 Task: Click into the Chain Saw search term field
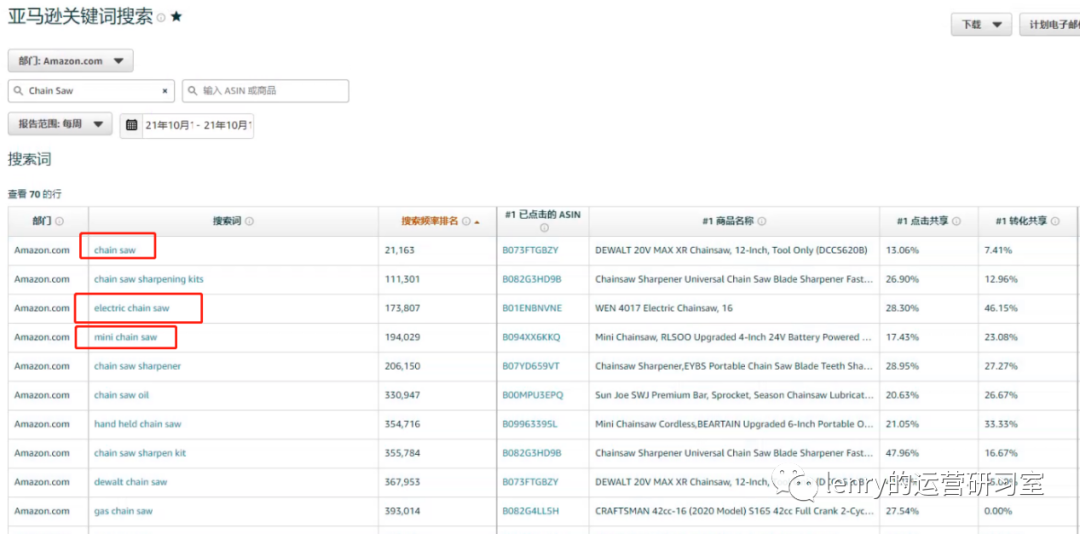point(92,91)
